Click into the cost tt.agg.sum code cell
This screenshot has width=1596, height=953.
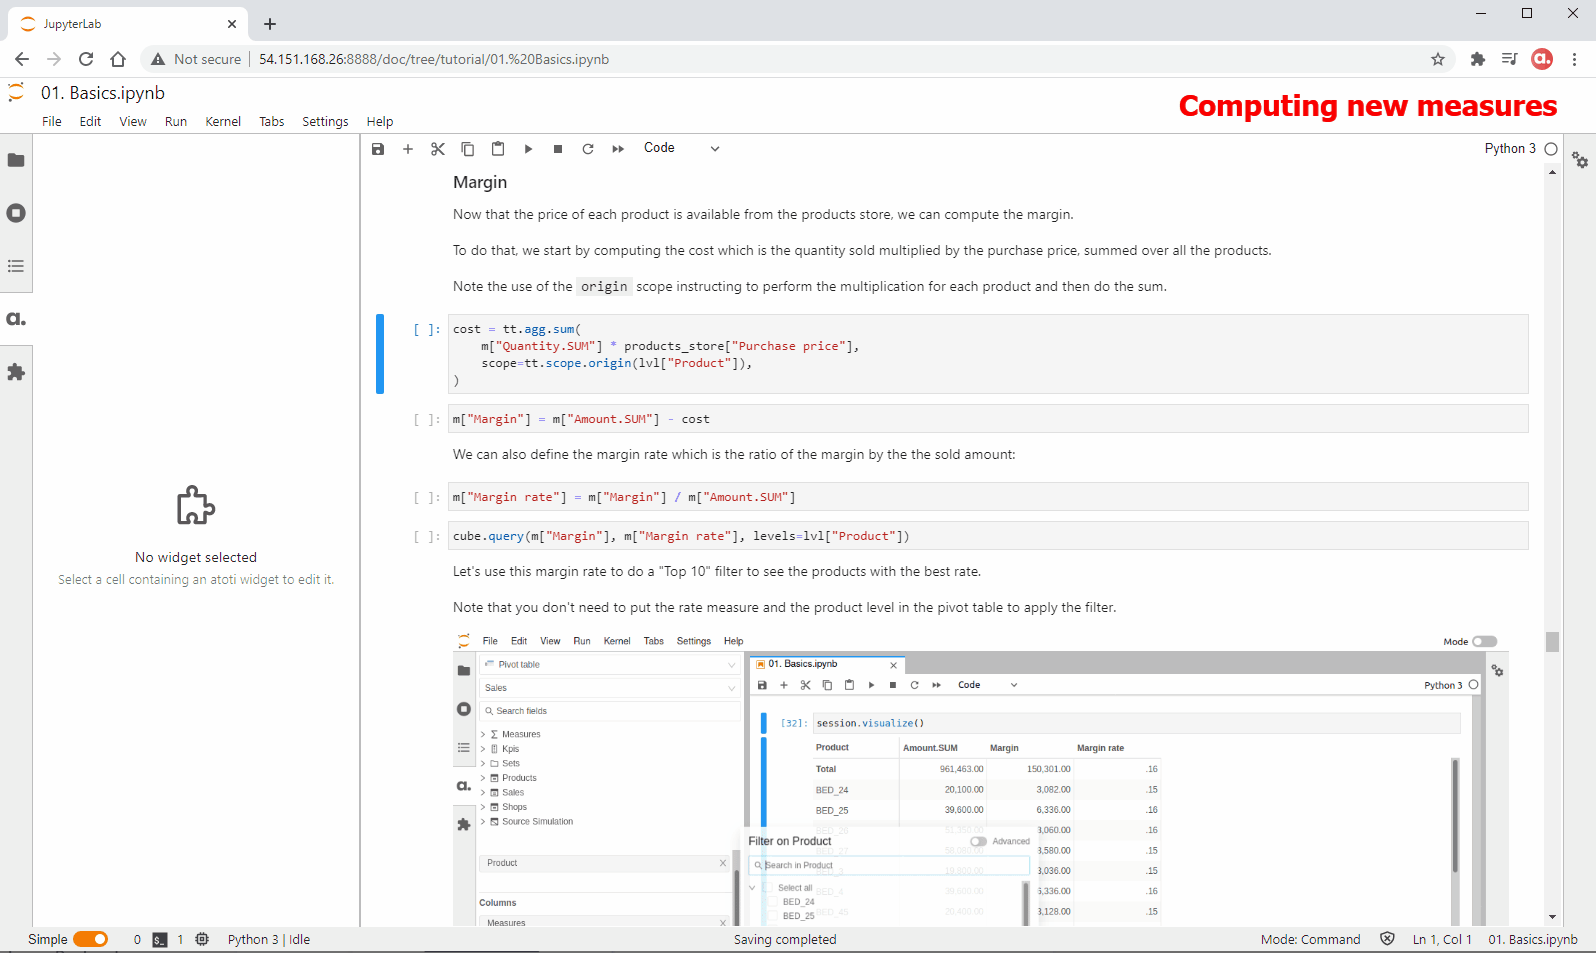click(x=988, y=354)
